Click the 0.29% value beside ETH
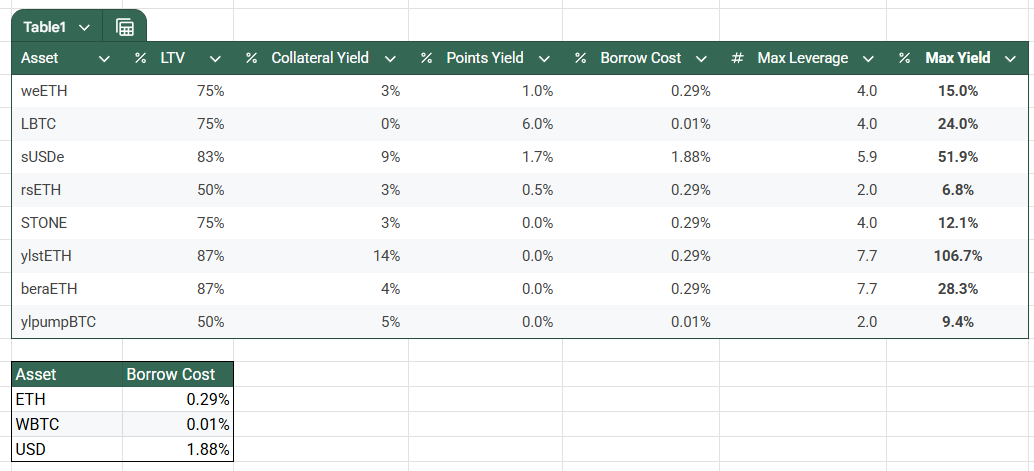The width and height of the screenshot is (1034, 471). coord(208,399)
